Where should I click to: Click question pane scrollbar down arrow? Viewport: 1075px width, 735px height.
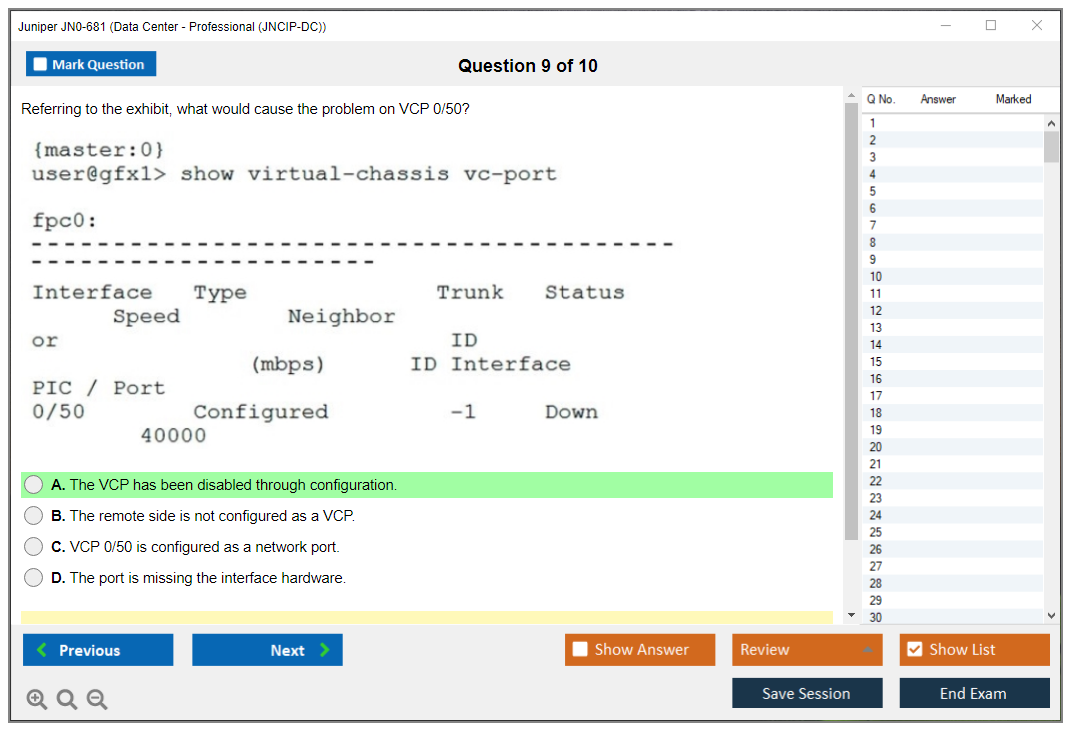[x=851, y=615]
